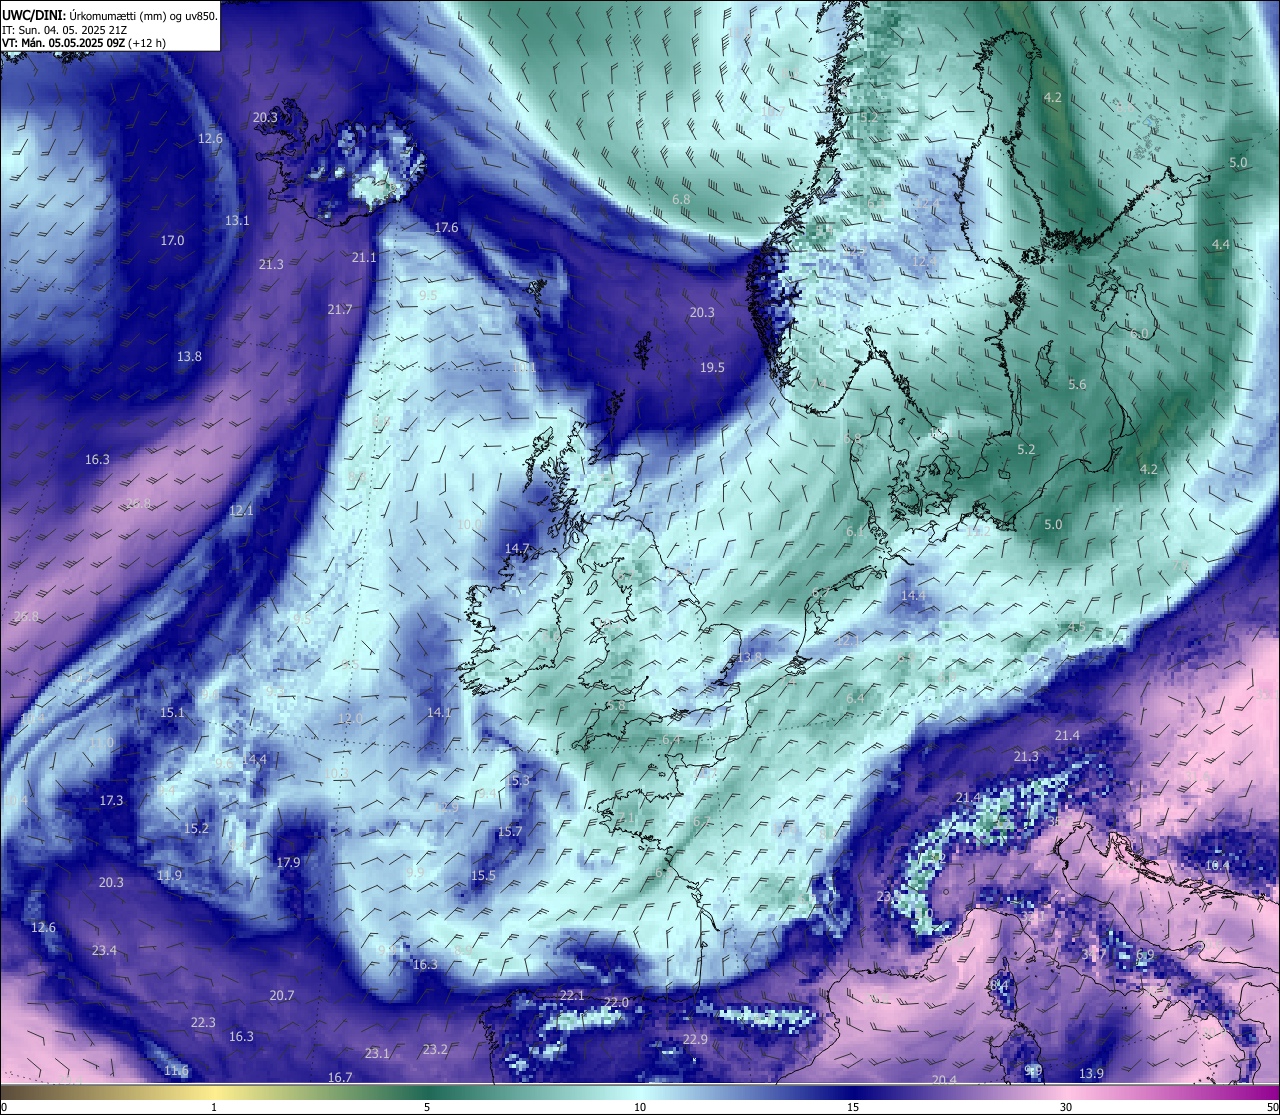Screen dimensions: 1280x1115
Task: Click the VT: Mán. 05.05.2025 09Z valid time
Action: tap(84, 43)
